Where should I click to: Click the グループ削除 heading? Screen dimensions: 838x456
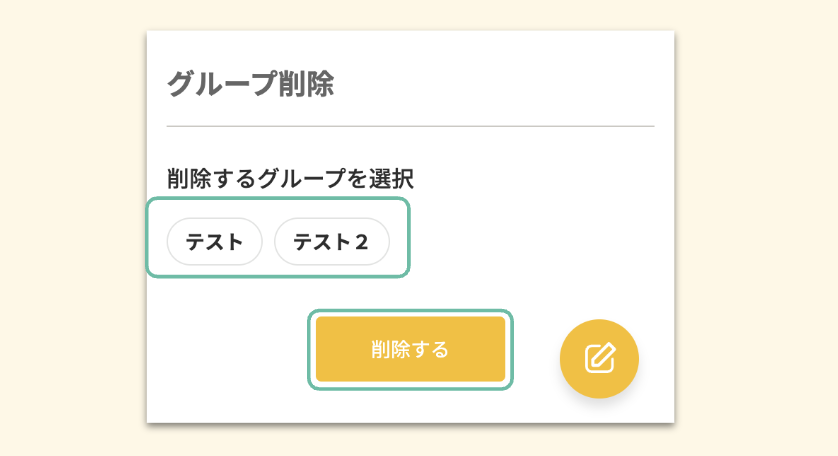pos(250,85)
